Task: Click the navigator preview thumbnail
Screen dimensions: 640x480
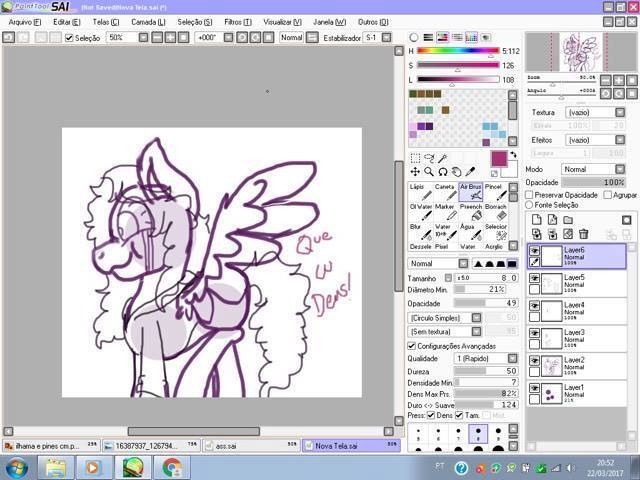Action: pos(581,52)
